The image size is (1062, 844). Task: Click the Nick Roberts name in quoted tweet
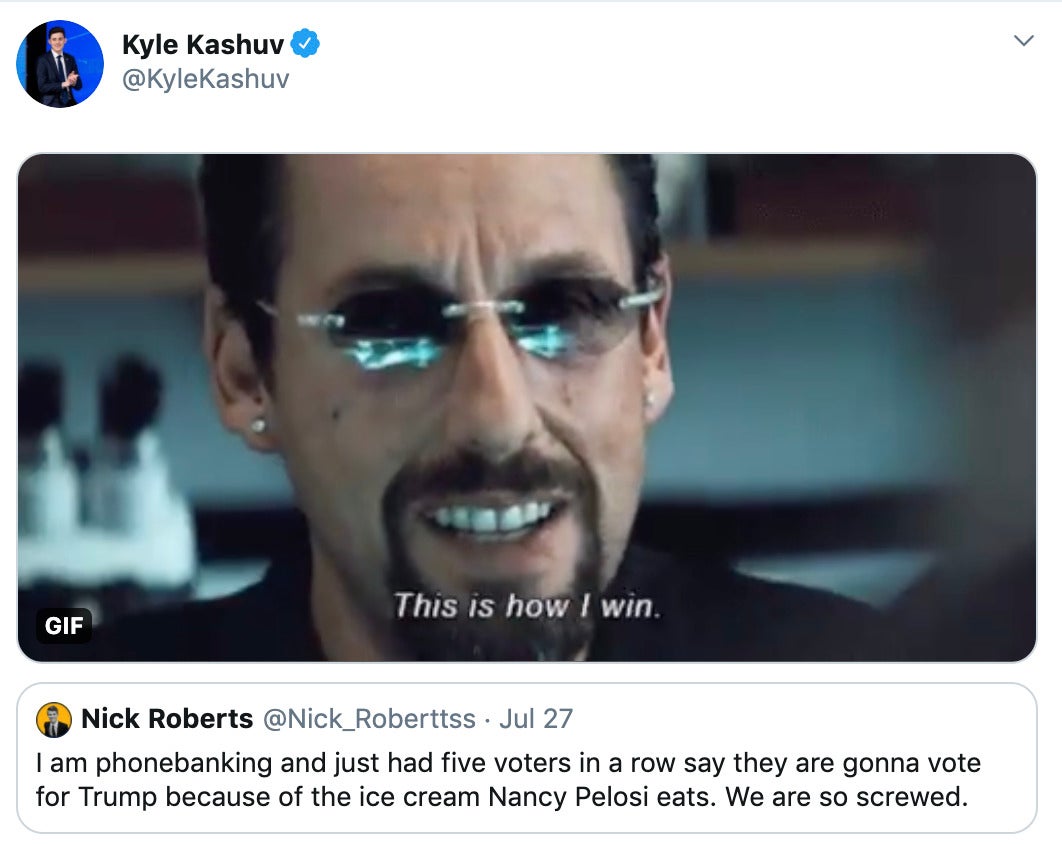tap(167, 719)
